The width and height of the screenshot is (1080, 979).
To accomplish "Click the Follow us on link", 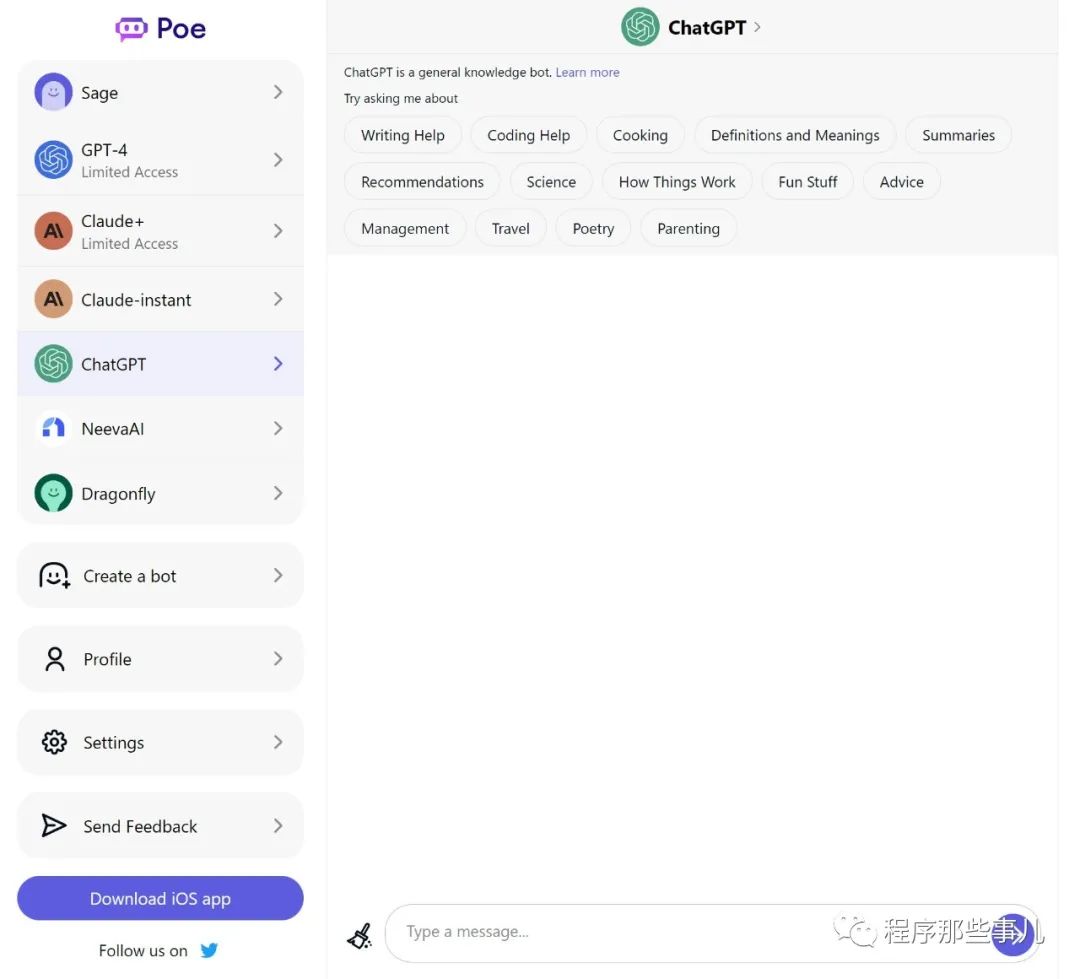I will pos(158,951).
